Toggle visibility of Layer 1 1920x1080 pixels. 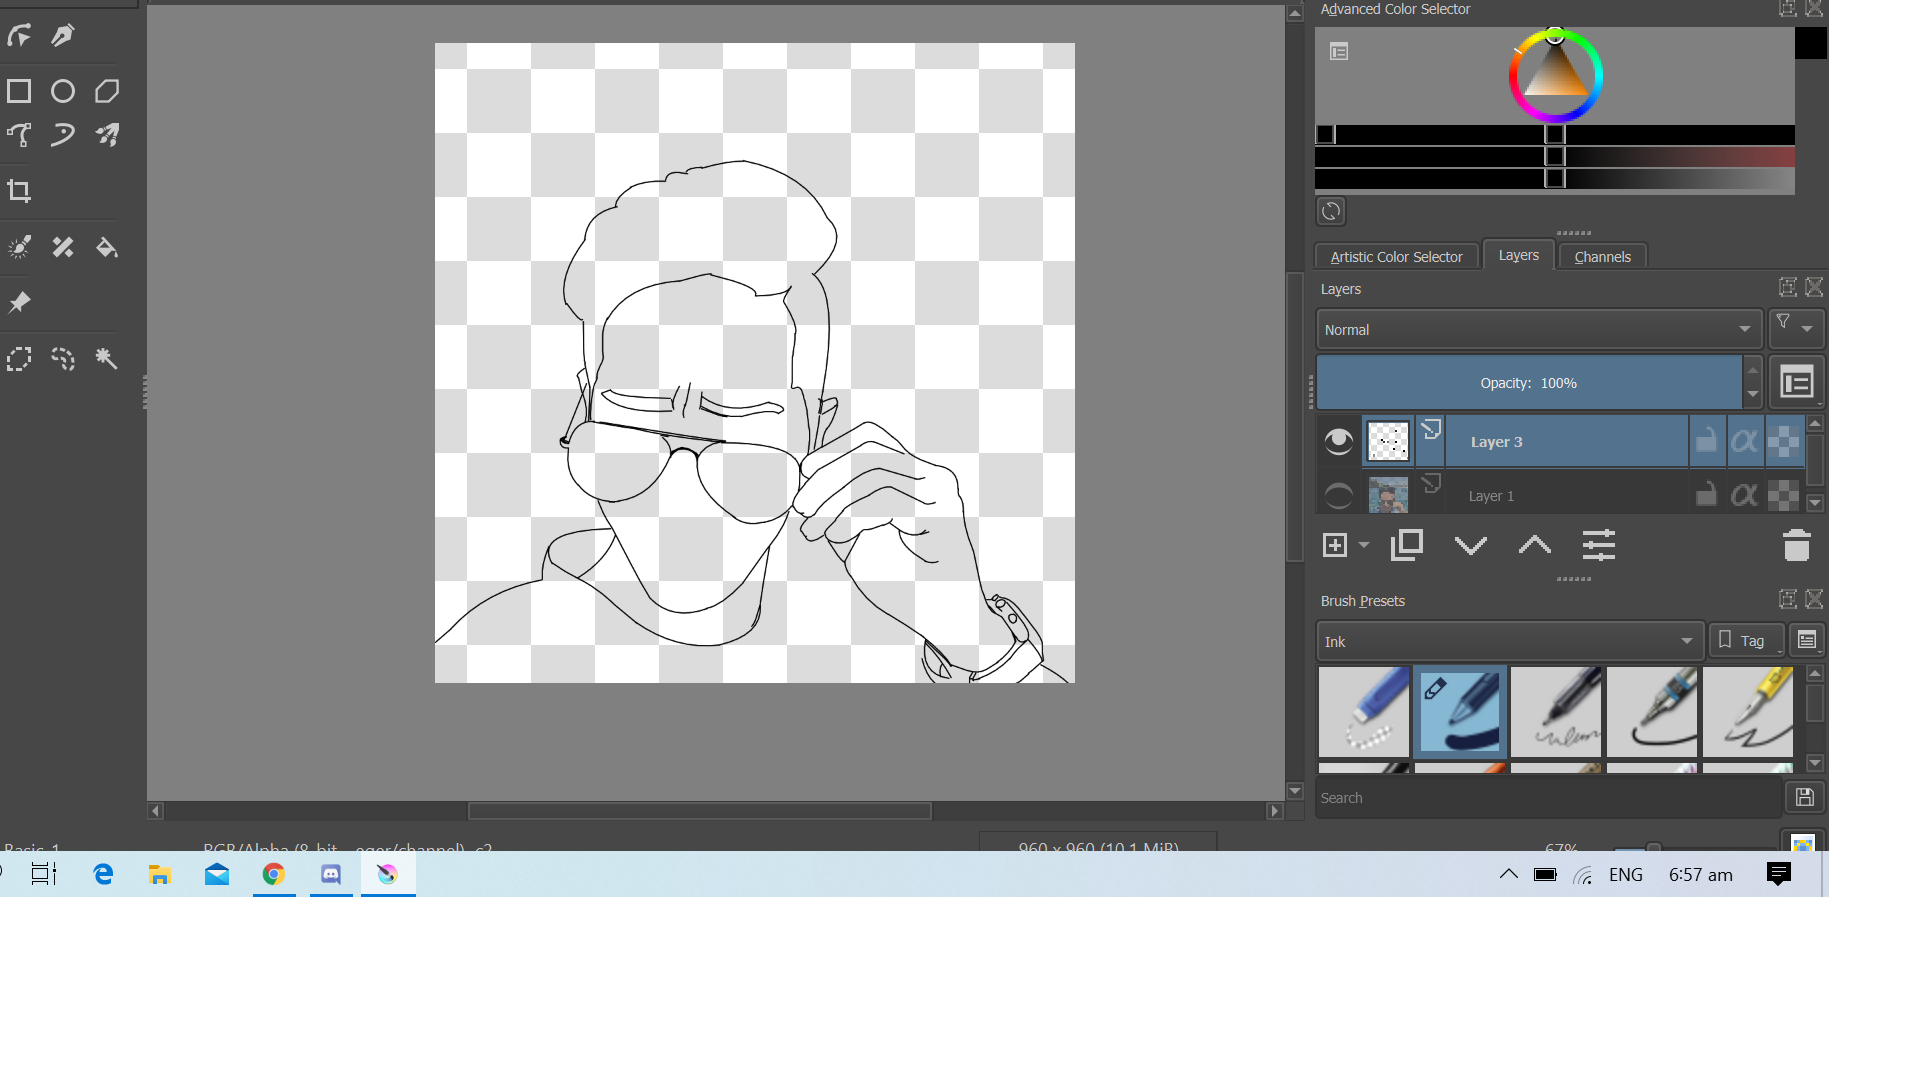click(x=1337, y=495)
